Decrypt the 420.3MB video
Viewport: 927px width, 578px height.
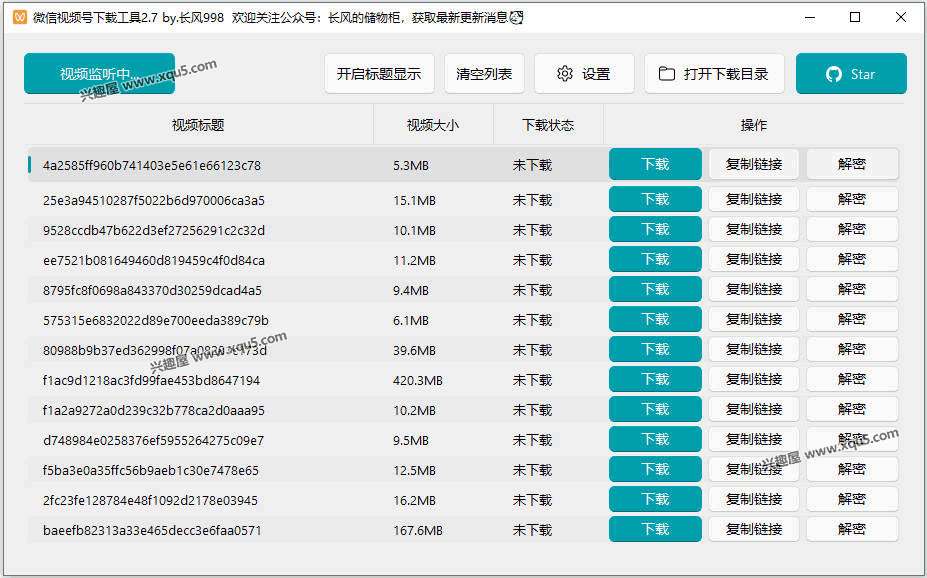pyautogui.click(x=852, y=379)
